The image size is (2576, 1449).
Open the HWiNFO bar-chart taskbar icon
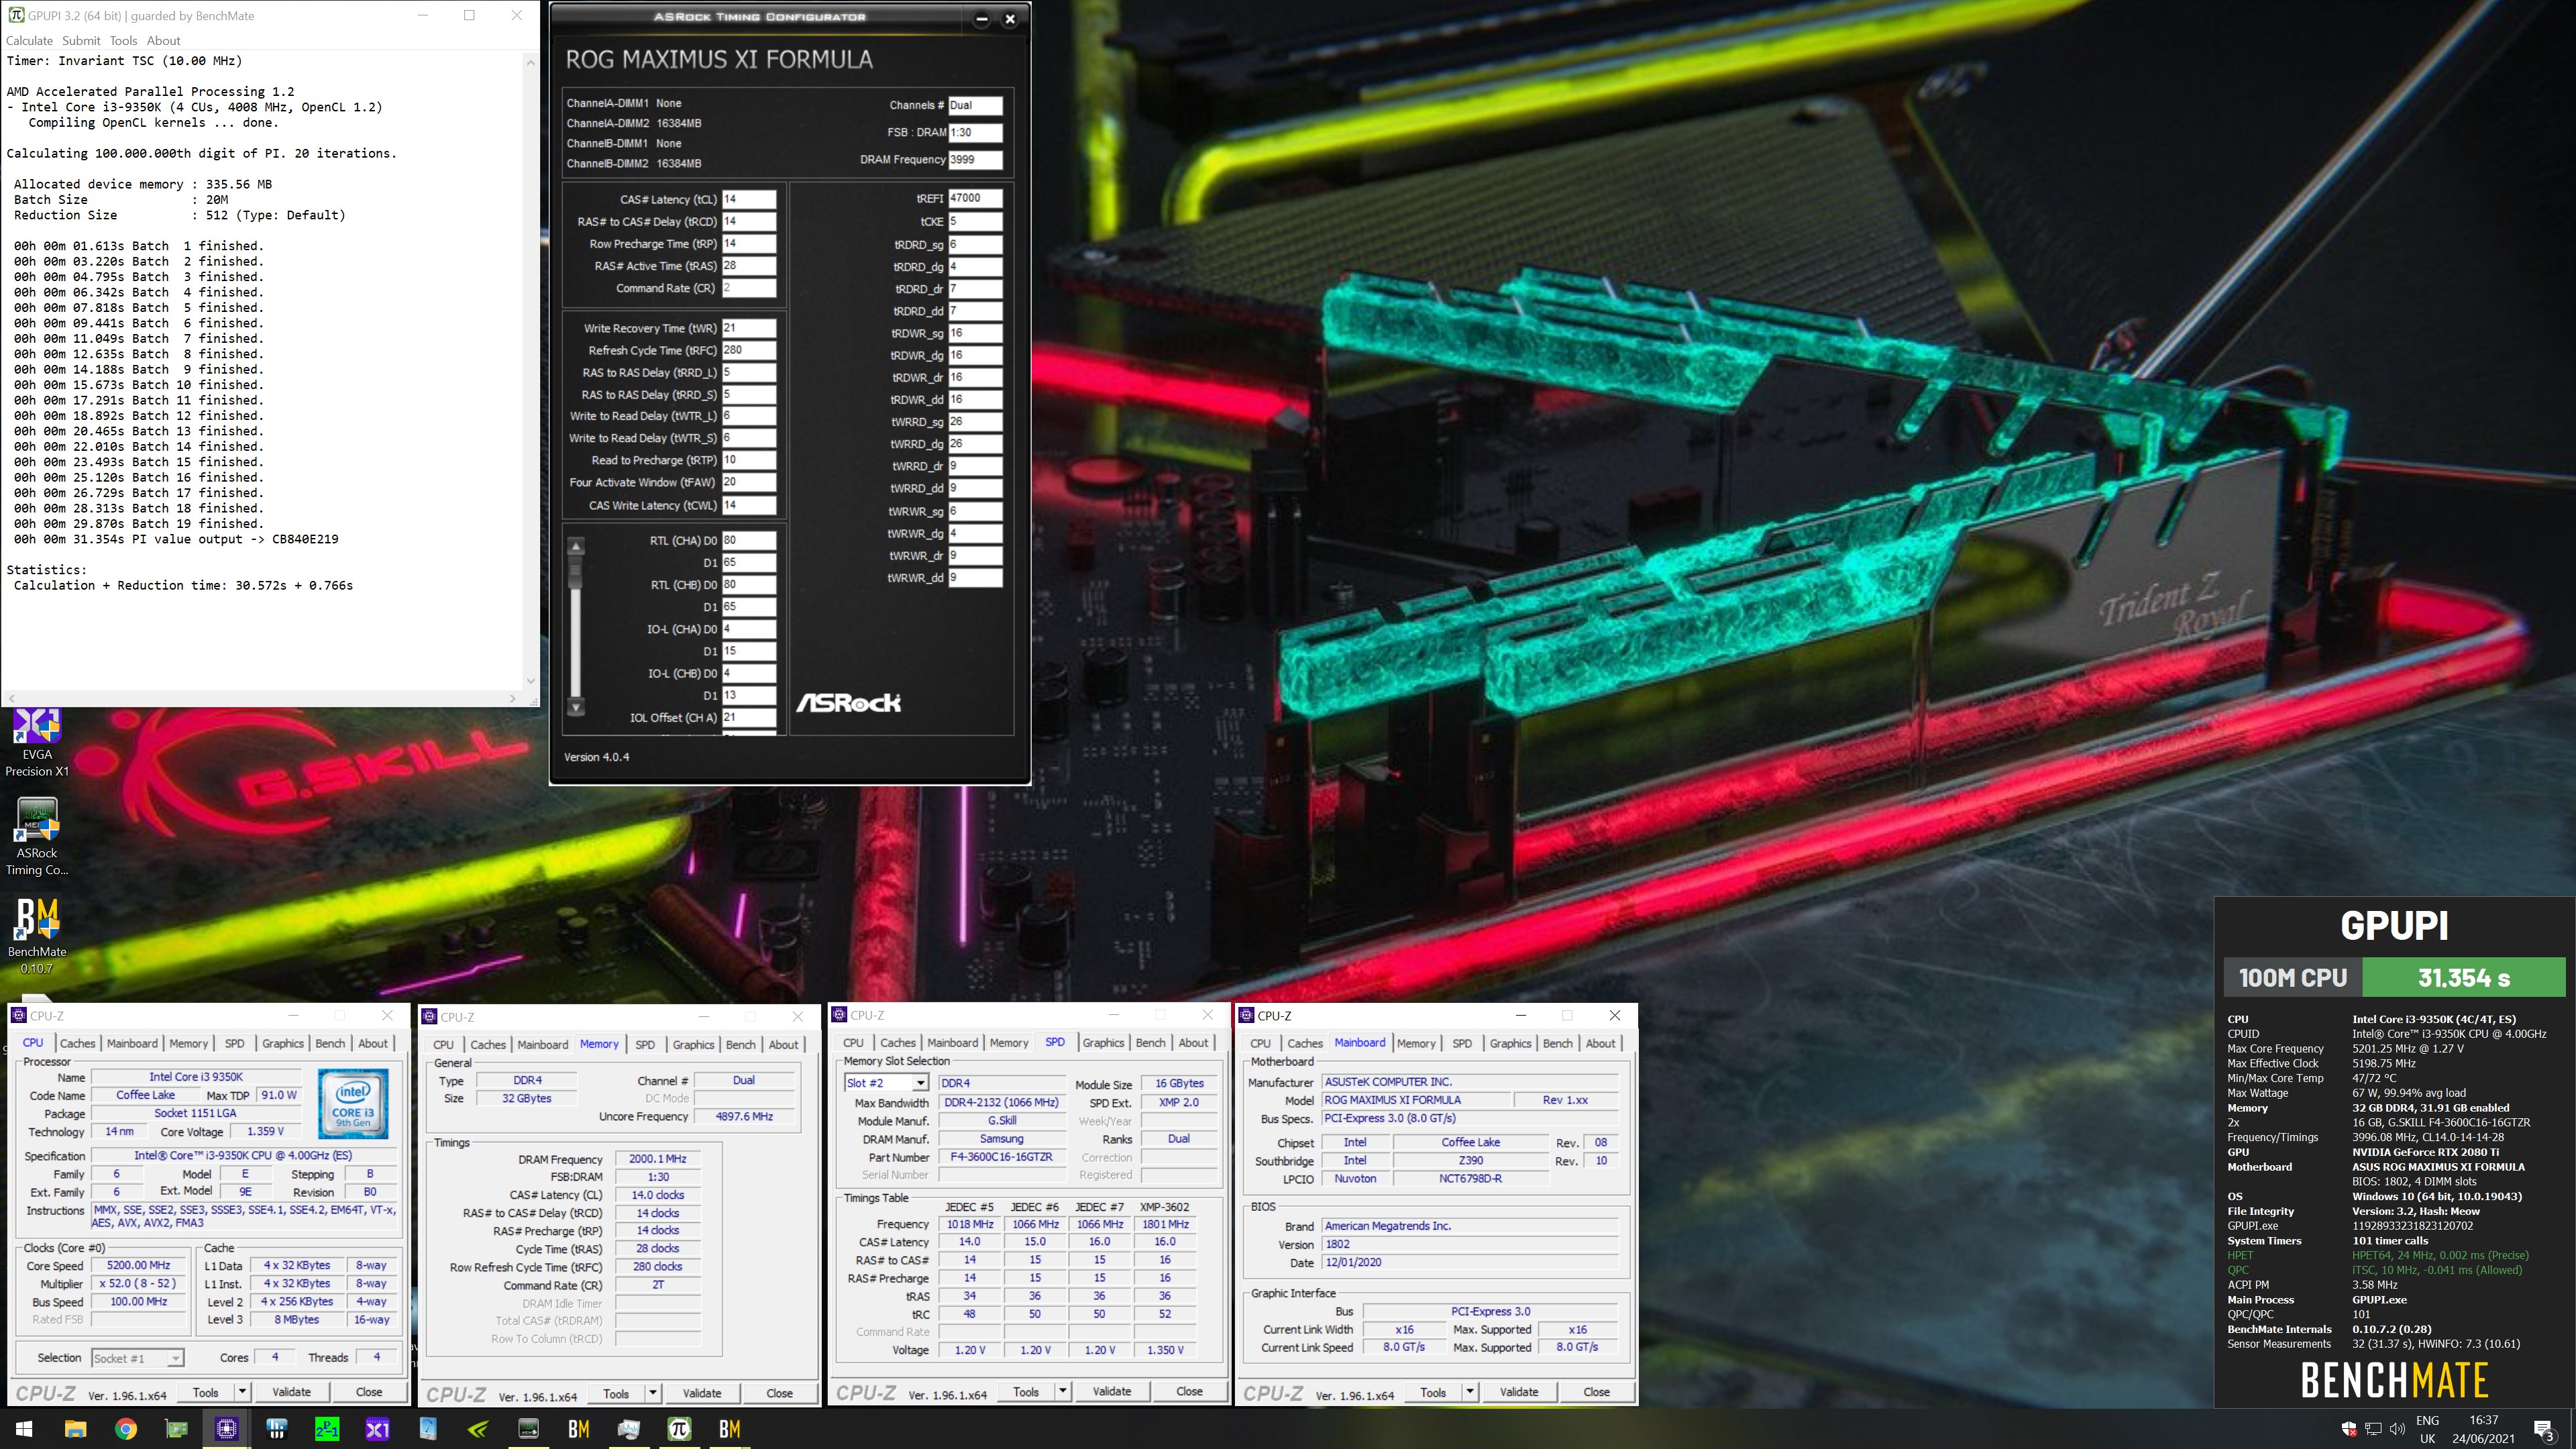(x=277, y=1429)
